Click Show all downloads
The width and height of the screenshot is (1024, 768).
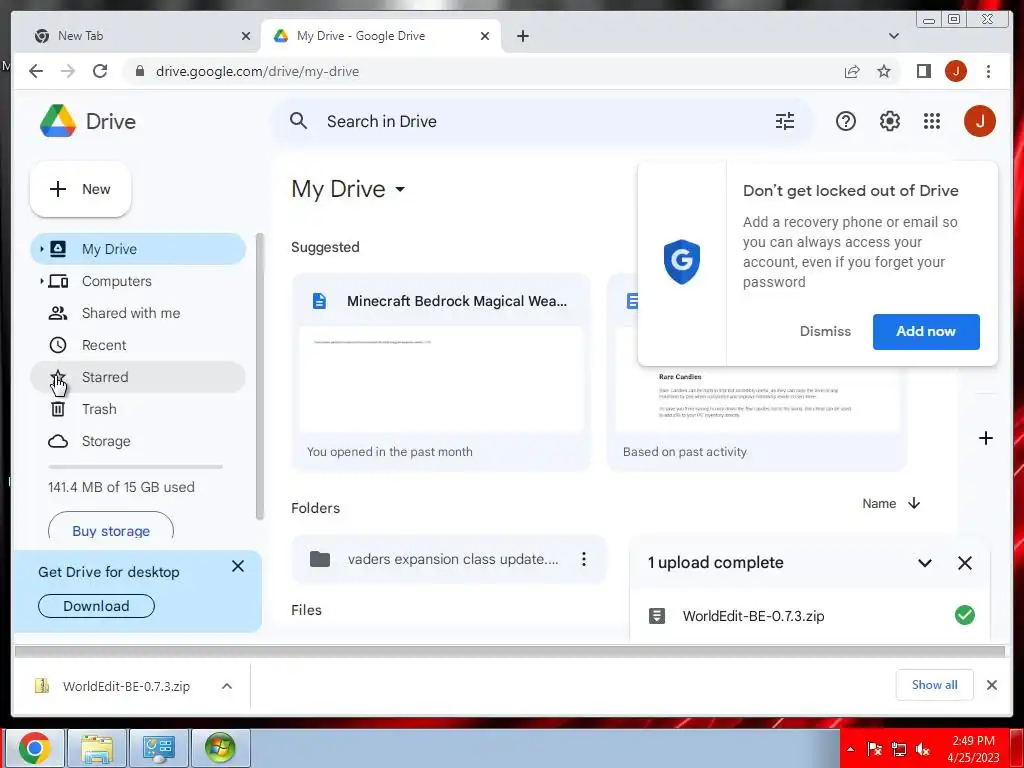(935, 684)
